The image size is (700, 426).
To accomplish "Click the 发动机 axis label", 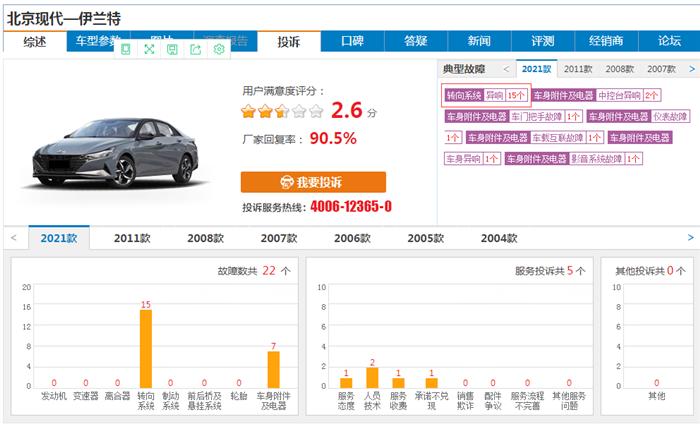I will pos(54,396).
